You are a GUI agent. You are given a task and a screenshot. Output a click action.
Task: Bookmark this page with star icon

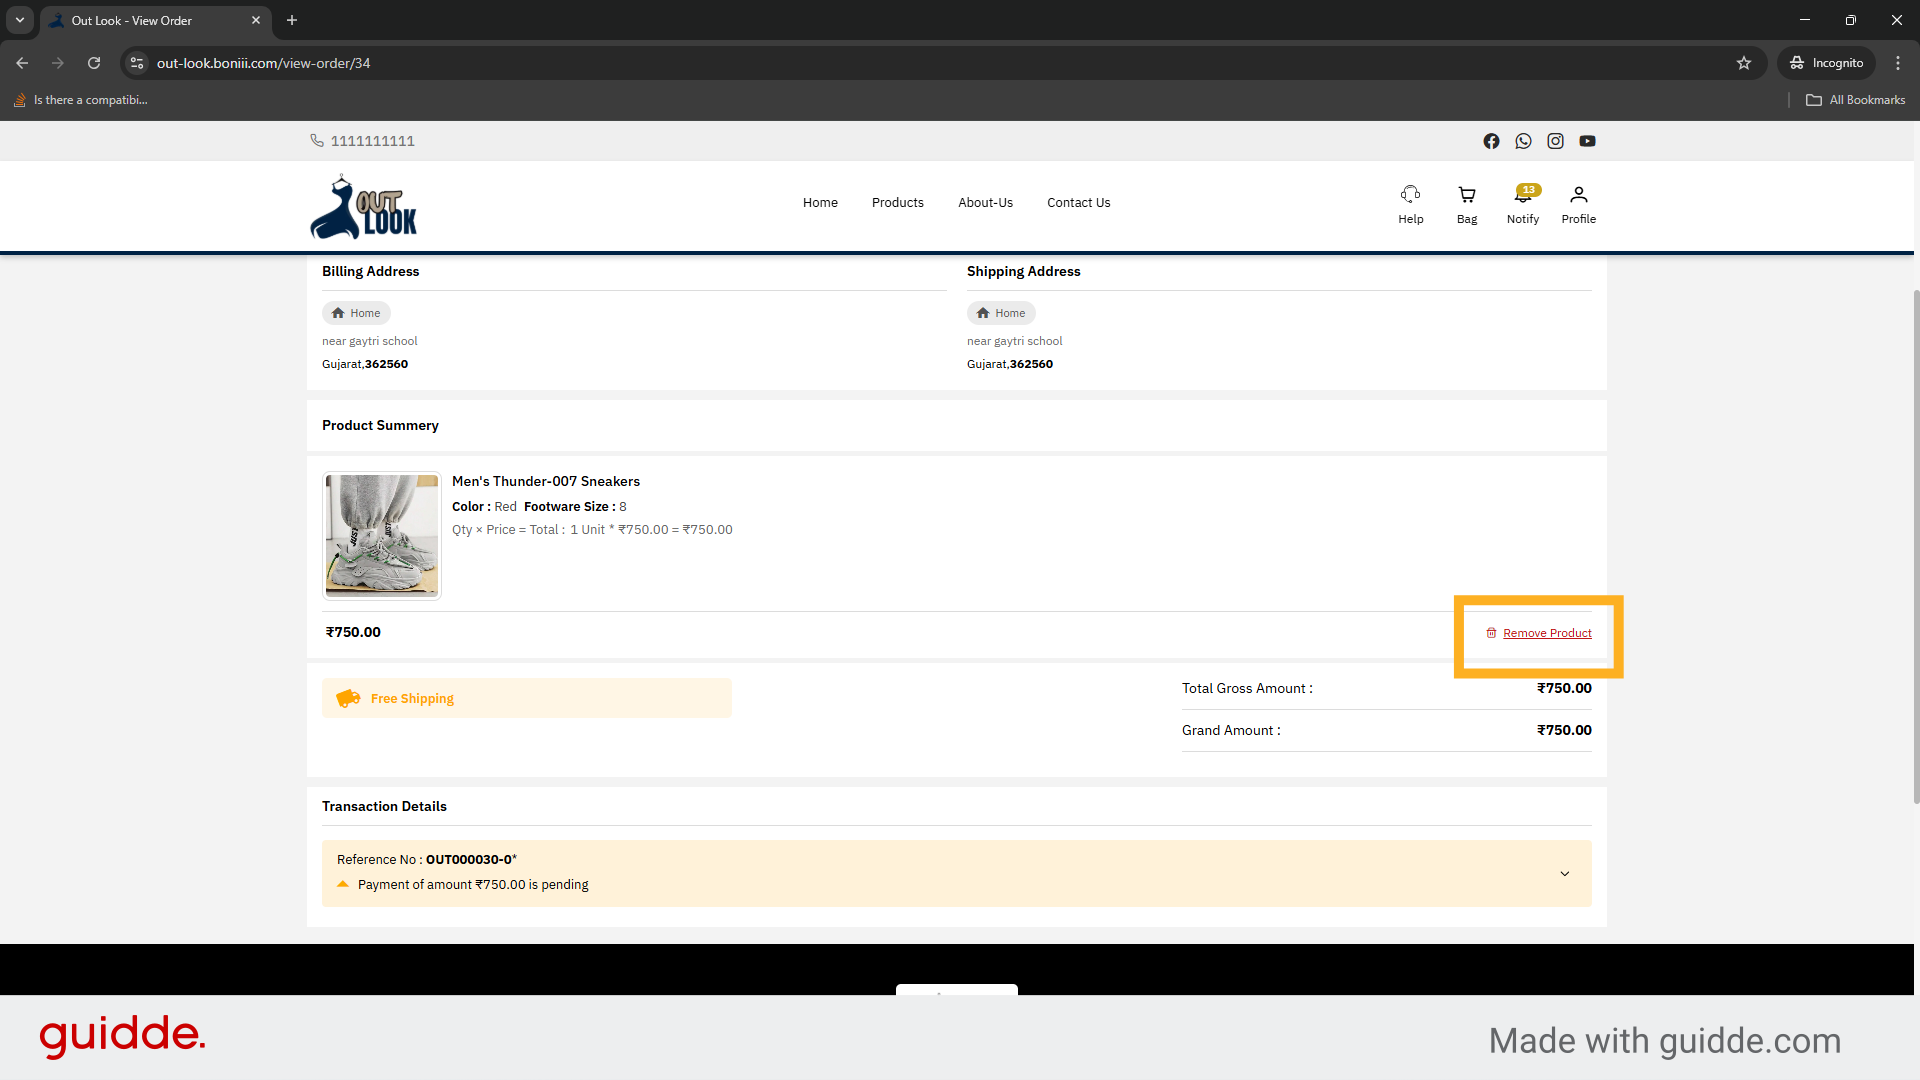click(1744, 63)
